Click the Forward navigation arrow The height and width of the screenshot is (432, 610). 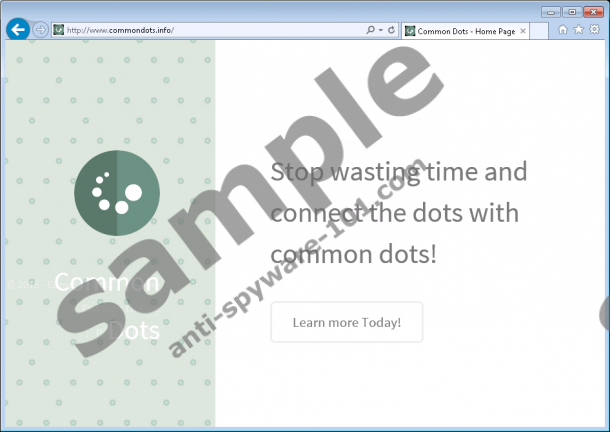(40, 30)
